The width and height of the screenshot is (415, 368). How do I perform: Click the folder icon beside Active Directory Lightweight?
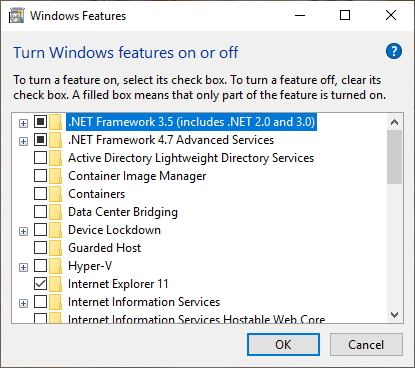(x=55, y=158)
